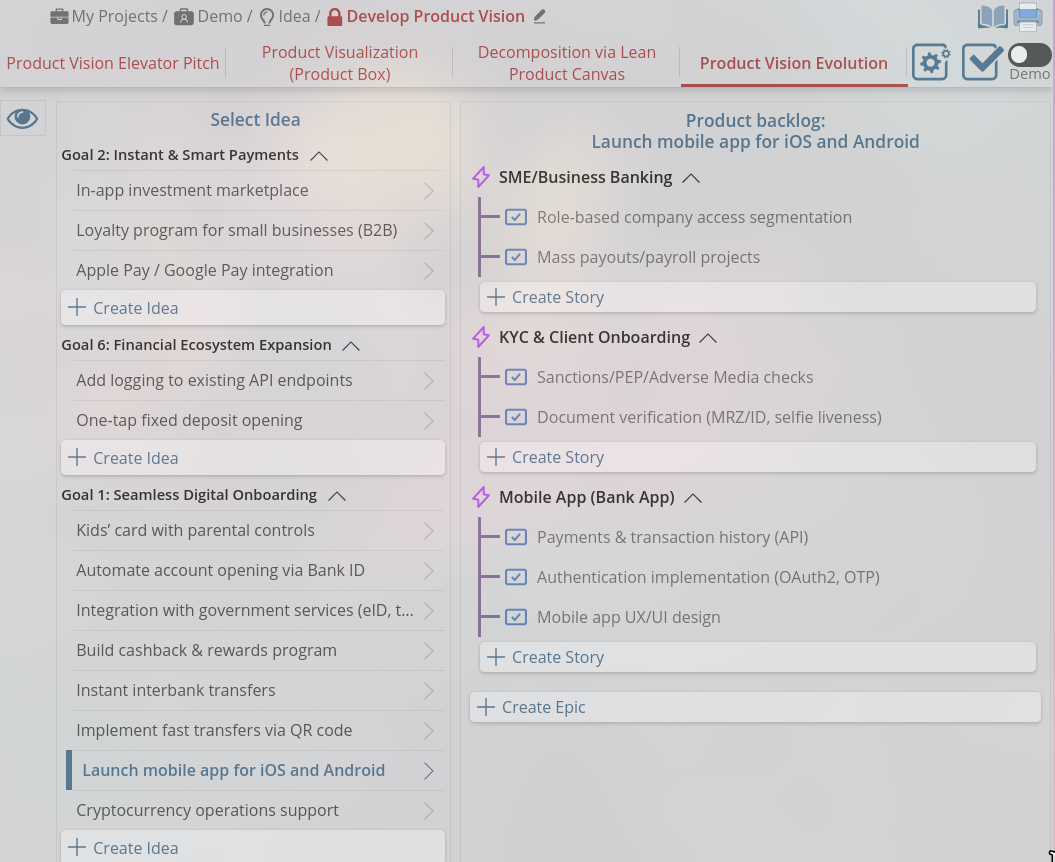The height and width of the screenshot is (862, 1055).
Task: Check the Mass payouts/payroll projects story checkbox
Action: click(x=516, y=257)
